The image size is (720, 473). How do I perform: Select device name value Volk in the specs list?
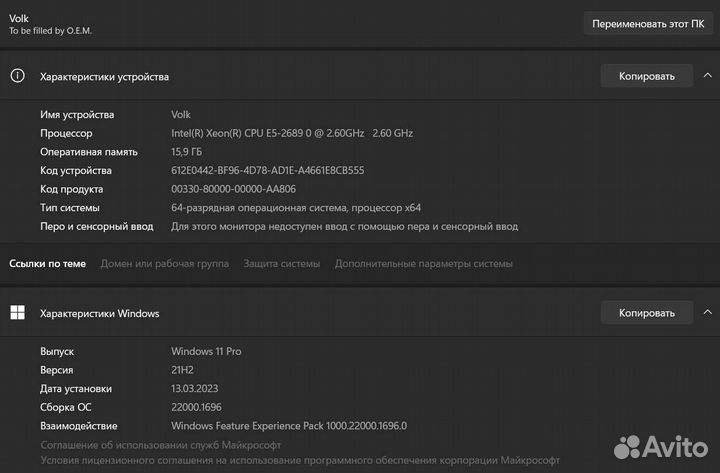click(181, 114)
